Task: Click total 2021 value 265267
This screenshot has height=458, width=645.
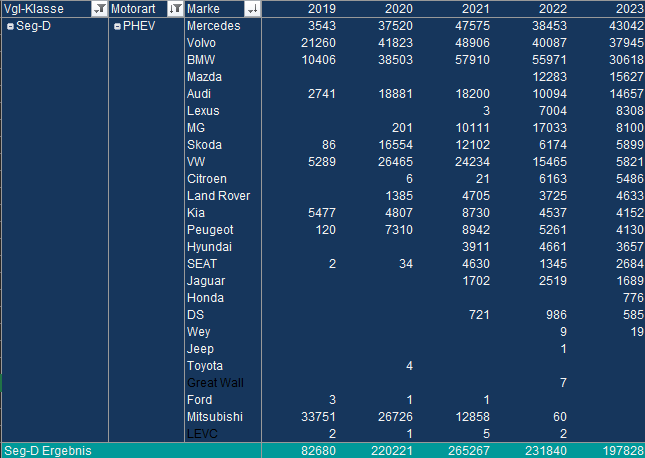Action: 469,451
